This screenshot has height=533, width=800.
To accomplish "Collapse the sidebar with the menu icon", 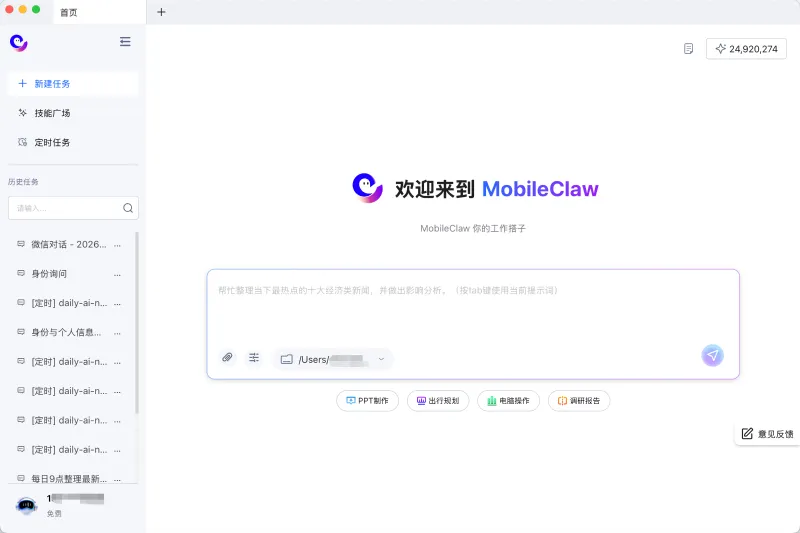I will click(125, 41).
